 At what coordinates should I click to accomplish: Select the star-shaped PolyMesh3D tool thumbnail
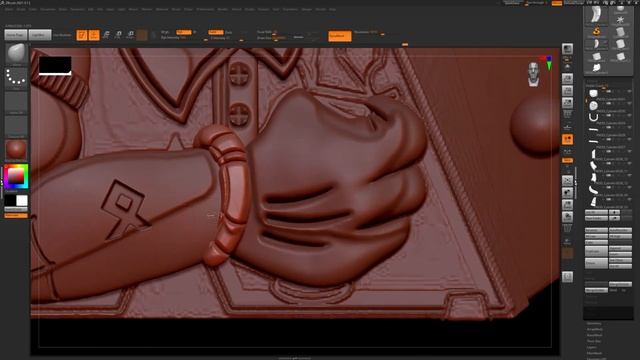point(620,19)
